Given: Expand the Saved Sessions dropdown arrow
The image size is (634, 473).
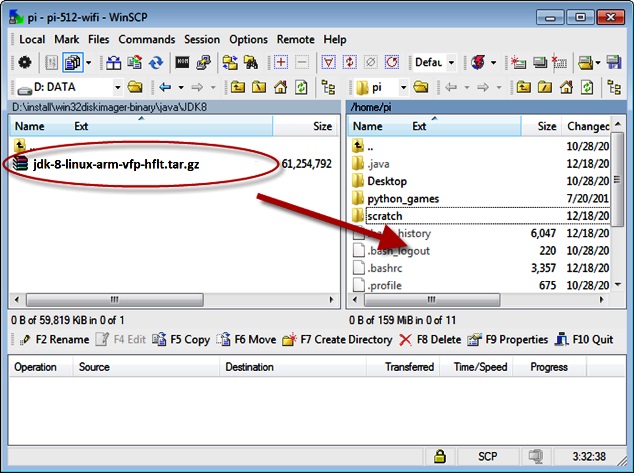Looking at the screenshot, I should click(x=598, y=63).
